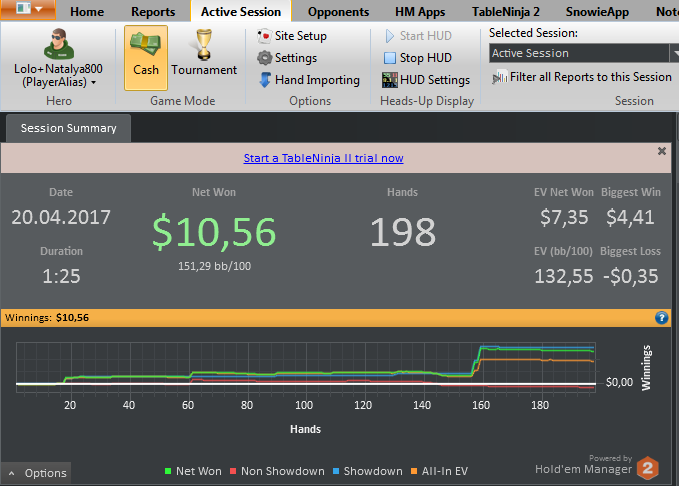Click the 1:25 duration value
The height and width of the screenshot is (486, 679).
(x=61, y=276)
